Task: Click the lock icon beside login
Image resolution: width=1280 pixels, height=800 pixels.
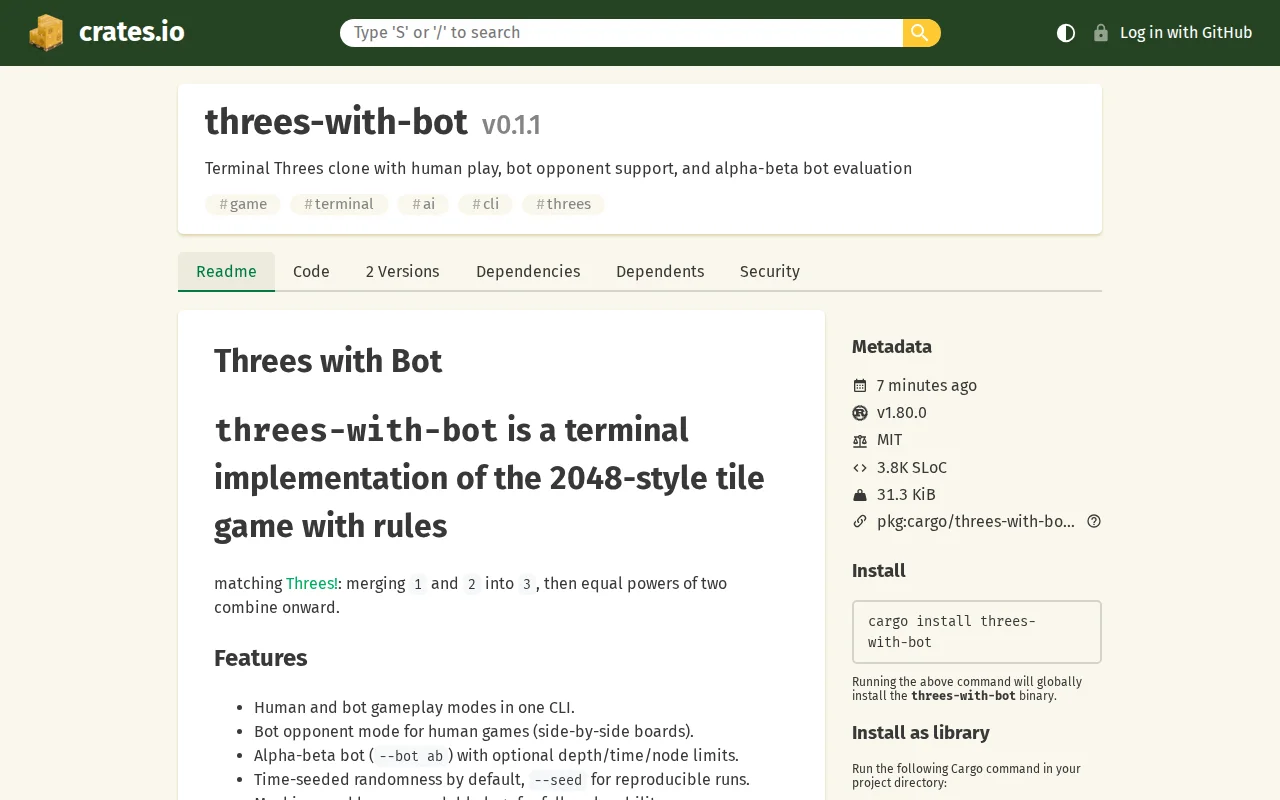Action: click(1101, 33)
